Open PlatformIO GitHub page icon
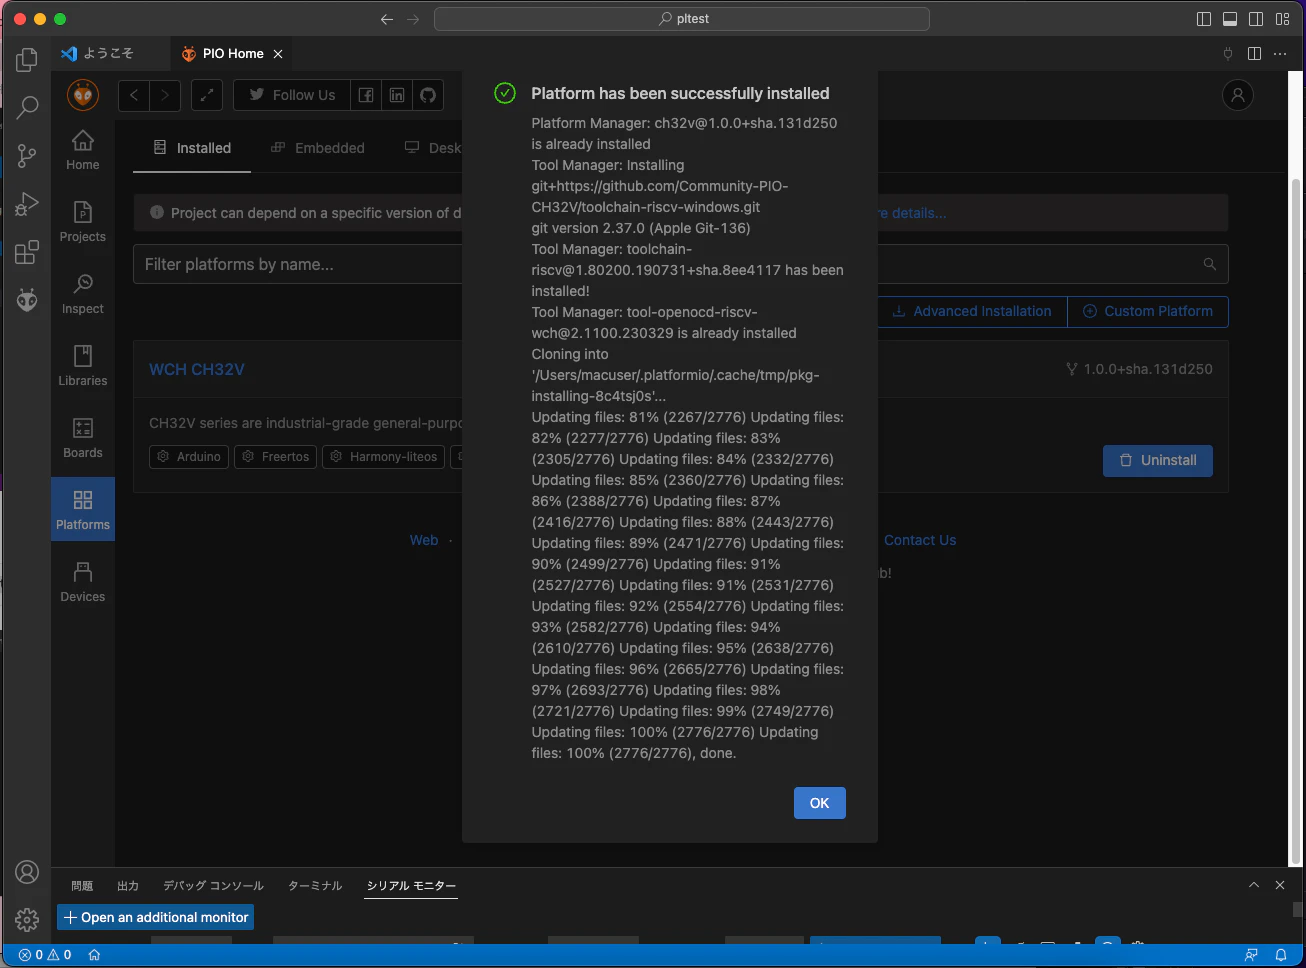Screen dimensions: 1306x968 tap(428, 95)
